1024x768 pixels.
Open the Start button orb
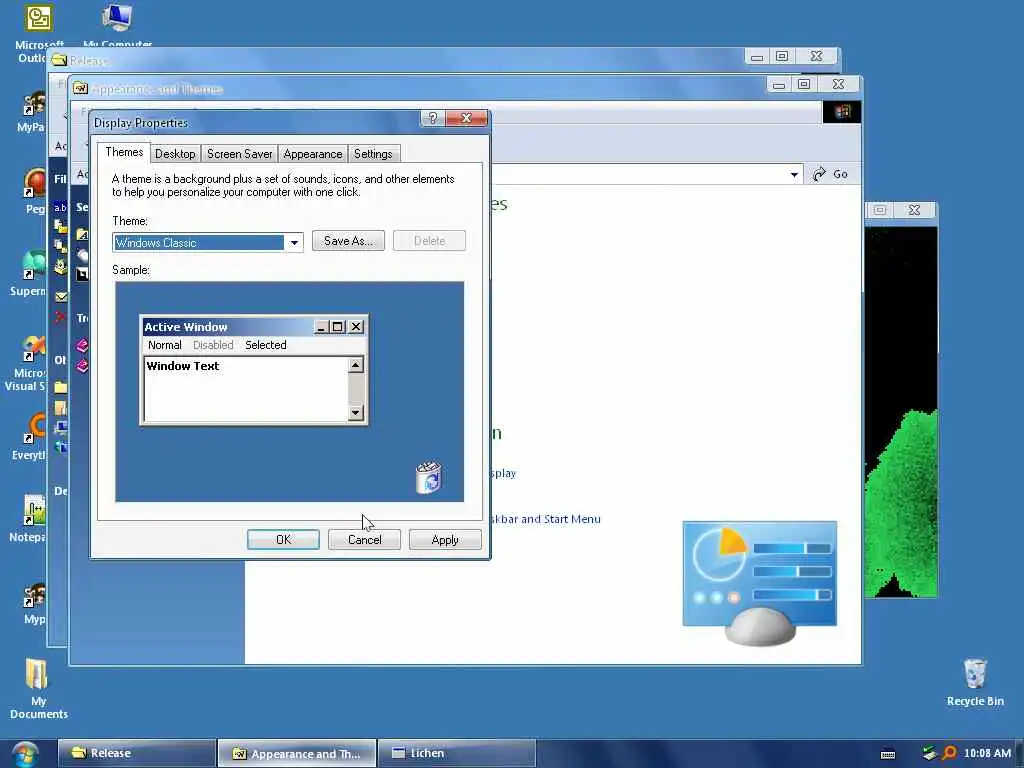click(24, 754)
